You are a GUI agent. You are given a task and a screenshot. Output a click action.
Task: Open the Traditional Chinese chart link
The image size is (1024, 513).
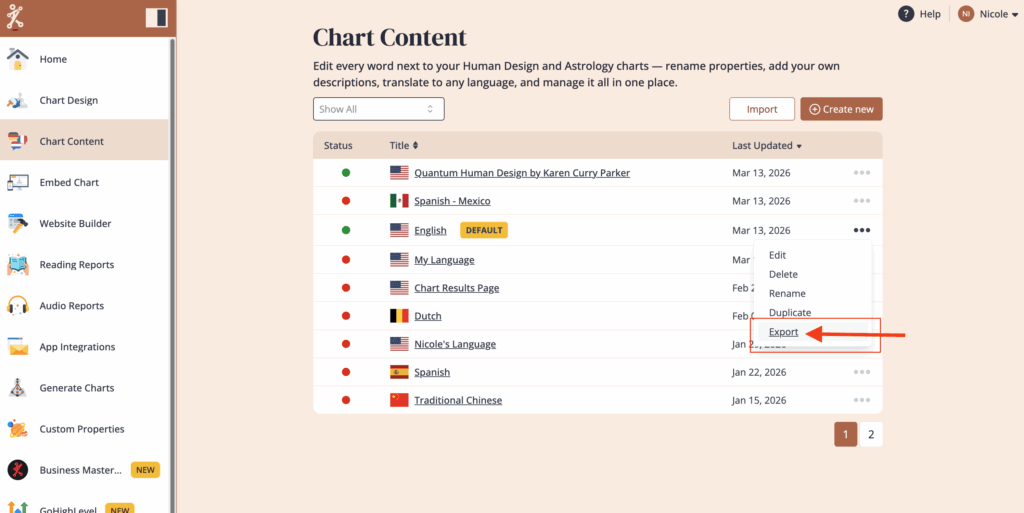click(458, 400)
